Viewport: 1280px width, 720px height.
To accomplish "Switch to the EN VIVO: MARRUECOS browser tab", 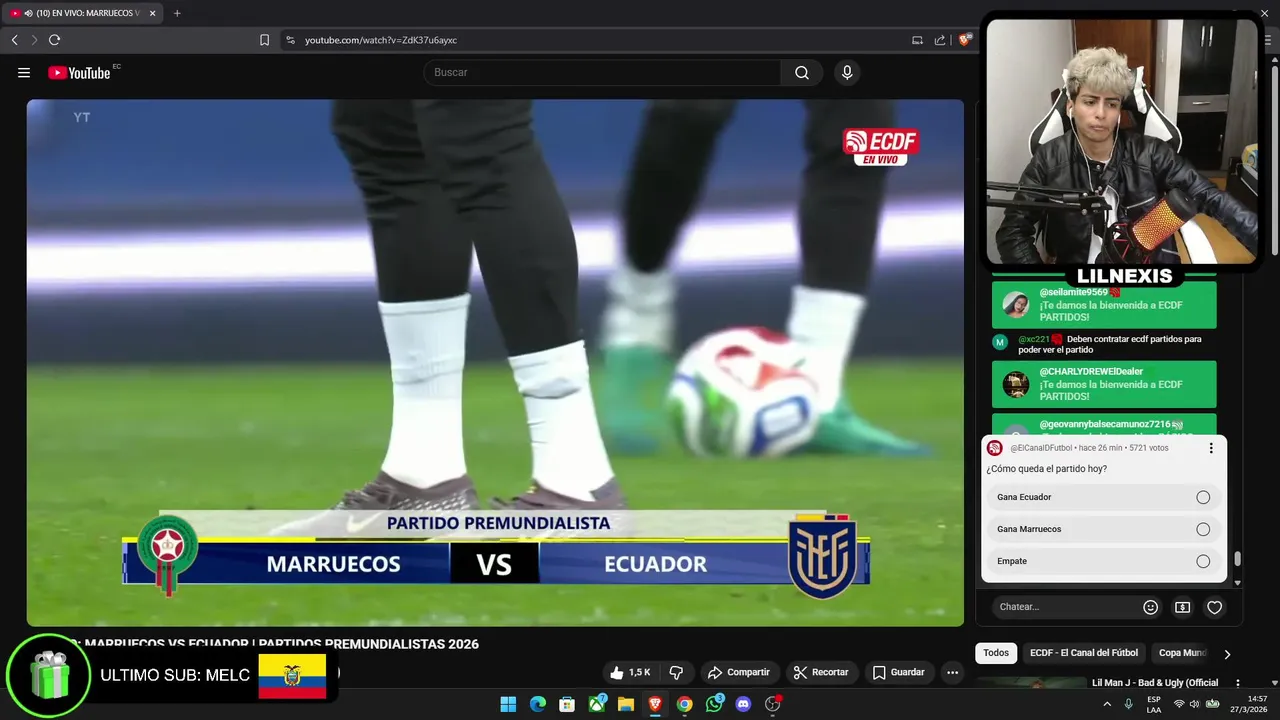I will click(x=80, y=13).
